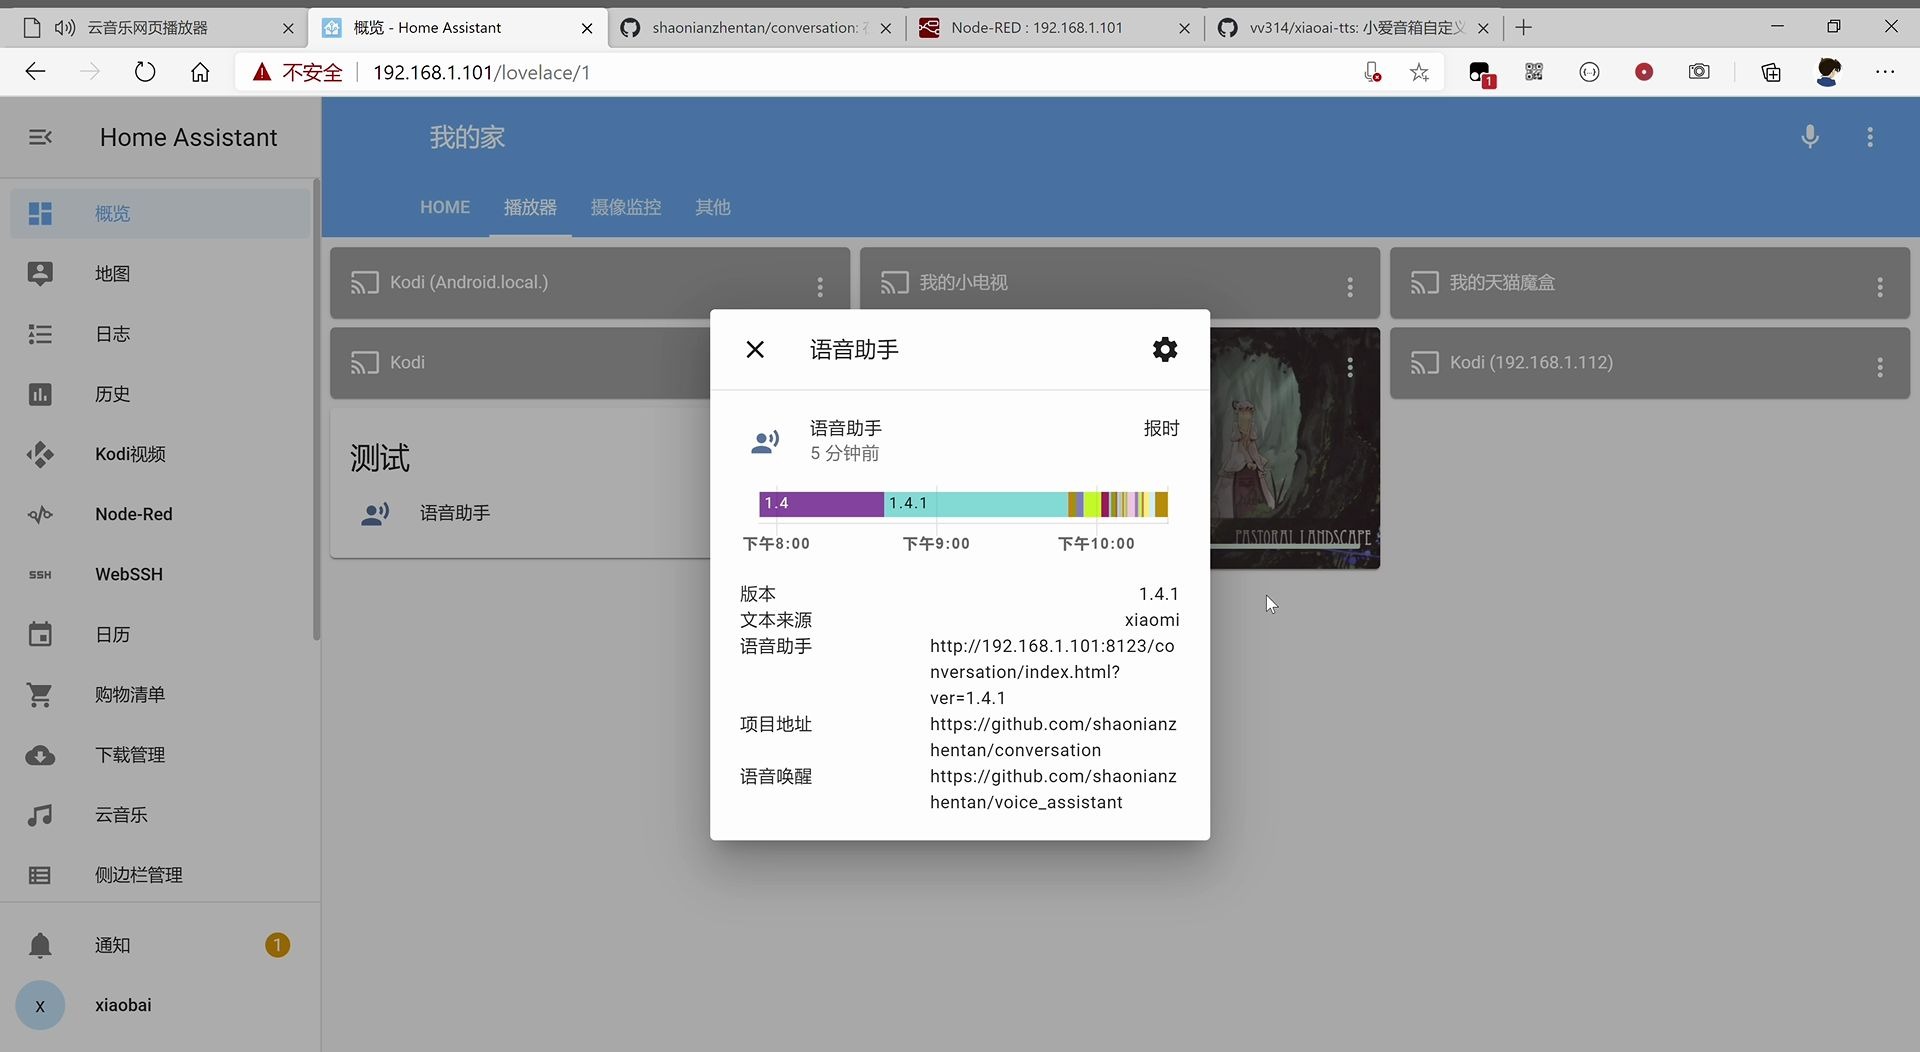Viewport: 1920px width, 1052px height.
Task: Open Node-Red in the sidebar
Action: (x=160, y=514)
